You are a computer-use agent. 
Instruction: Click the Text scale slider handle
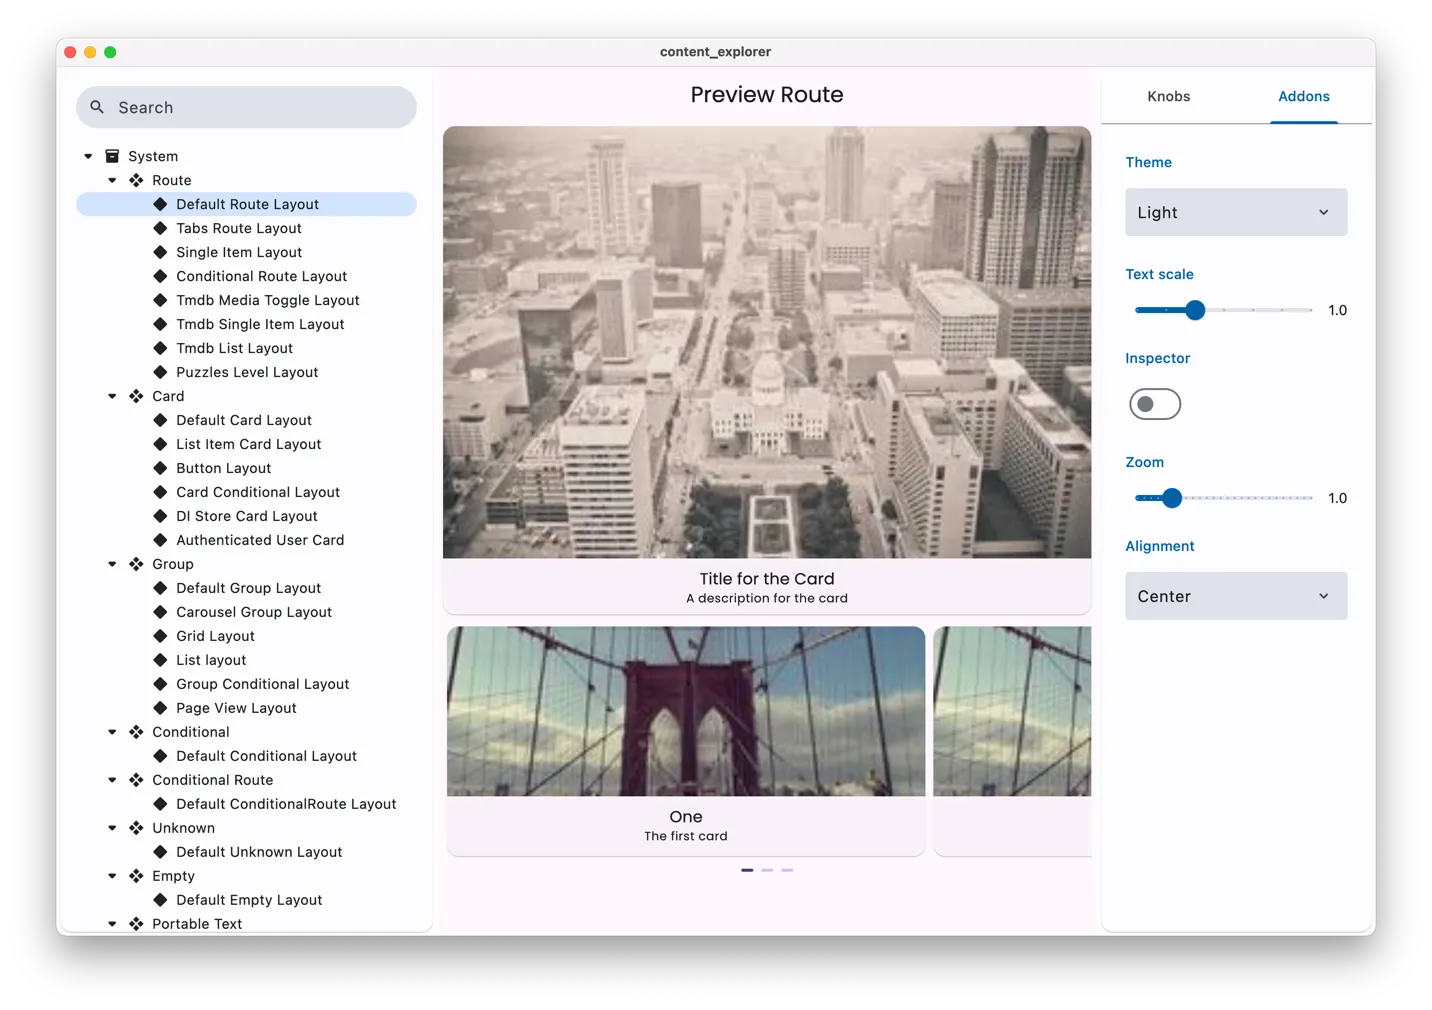[x=1195, y=310]
